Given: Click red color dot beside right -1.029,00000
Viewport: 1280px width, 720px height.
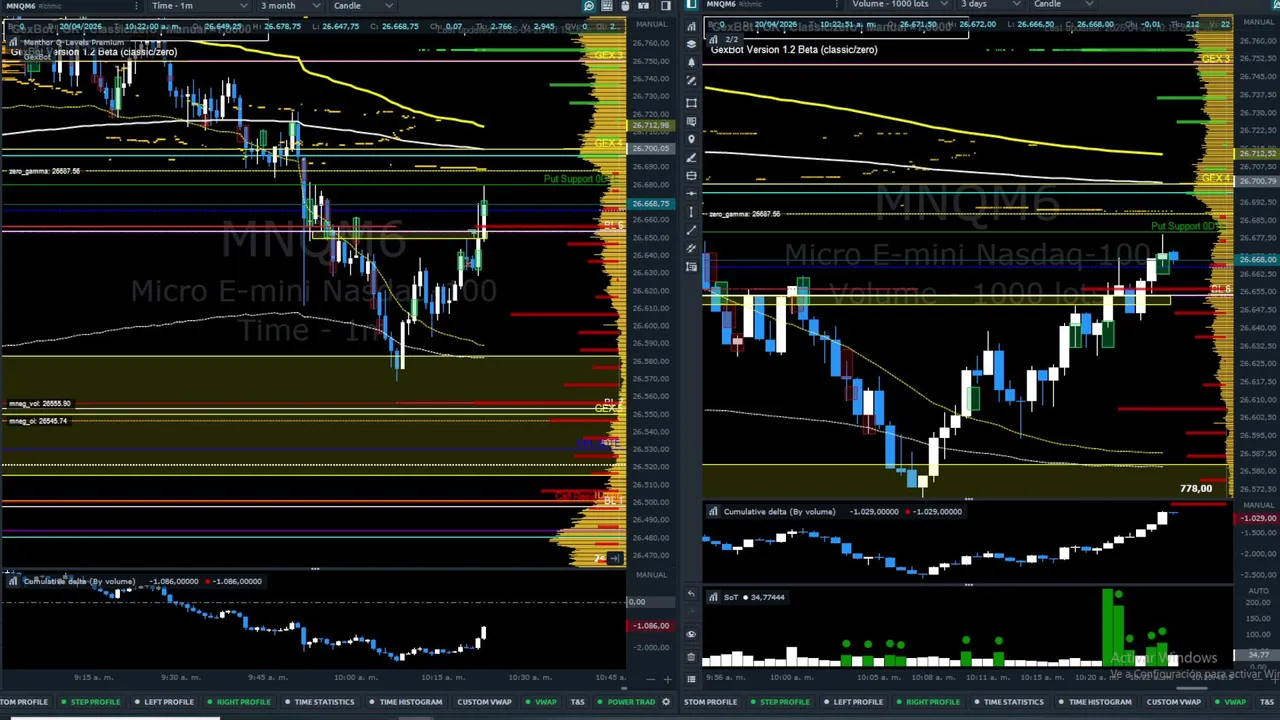Looking at the screenshot, I should point(907,511).
